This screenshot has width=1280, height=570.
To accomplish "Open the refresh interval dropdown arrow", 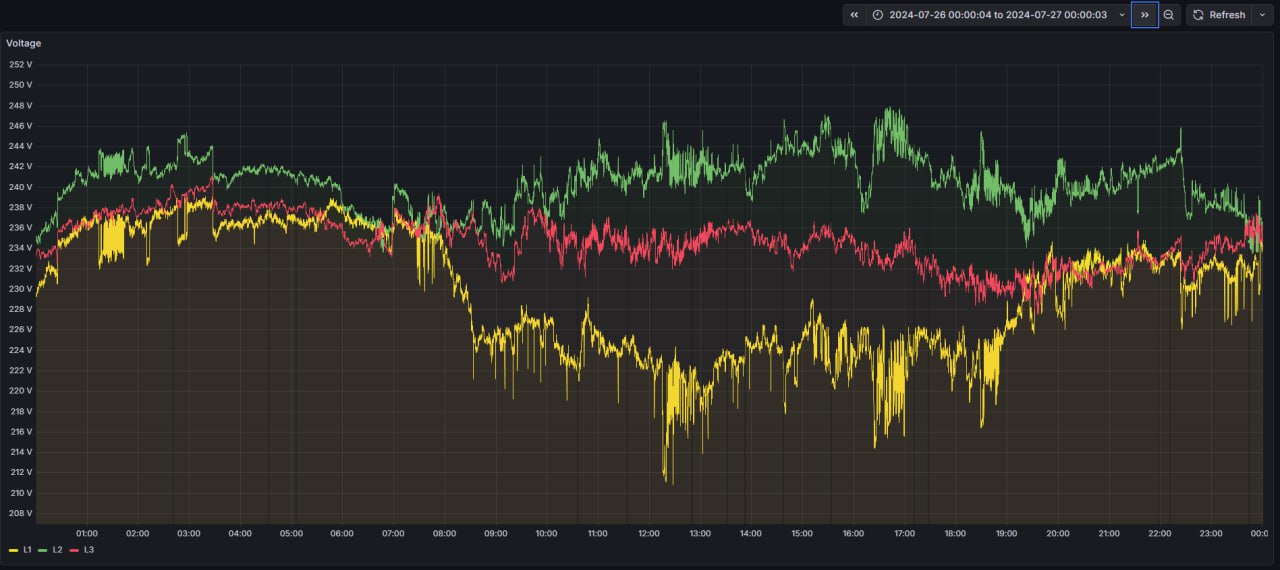I will 1262,15.
